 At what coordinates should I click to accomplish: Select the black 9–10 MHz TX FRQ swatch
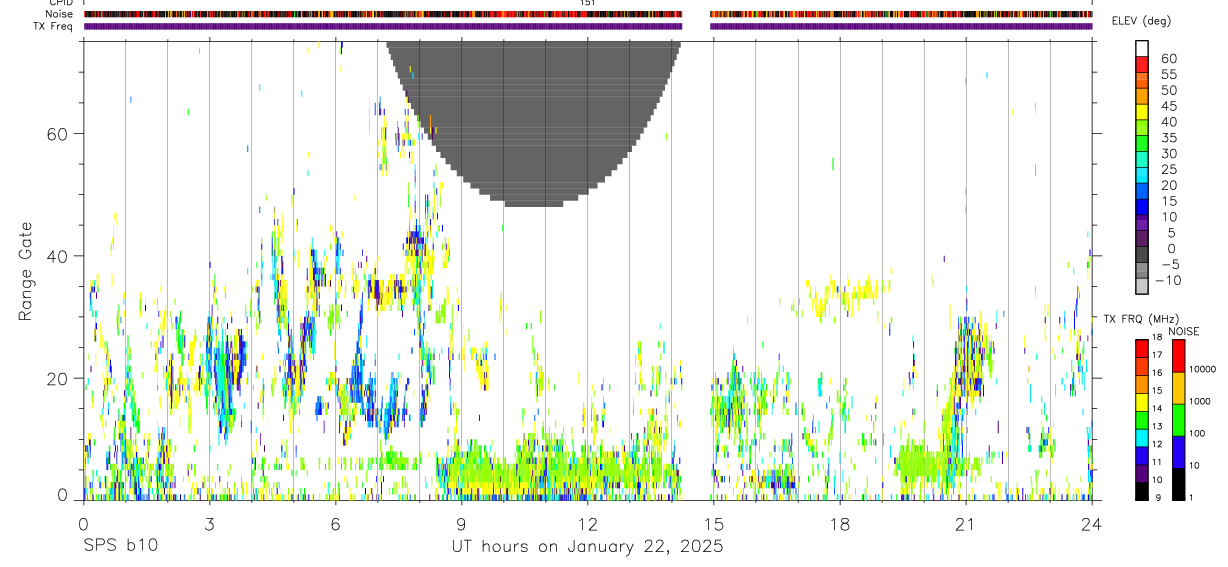1142,491
